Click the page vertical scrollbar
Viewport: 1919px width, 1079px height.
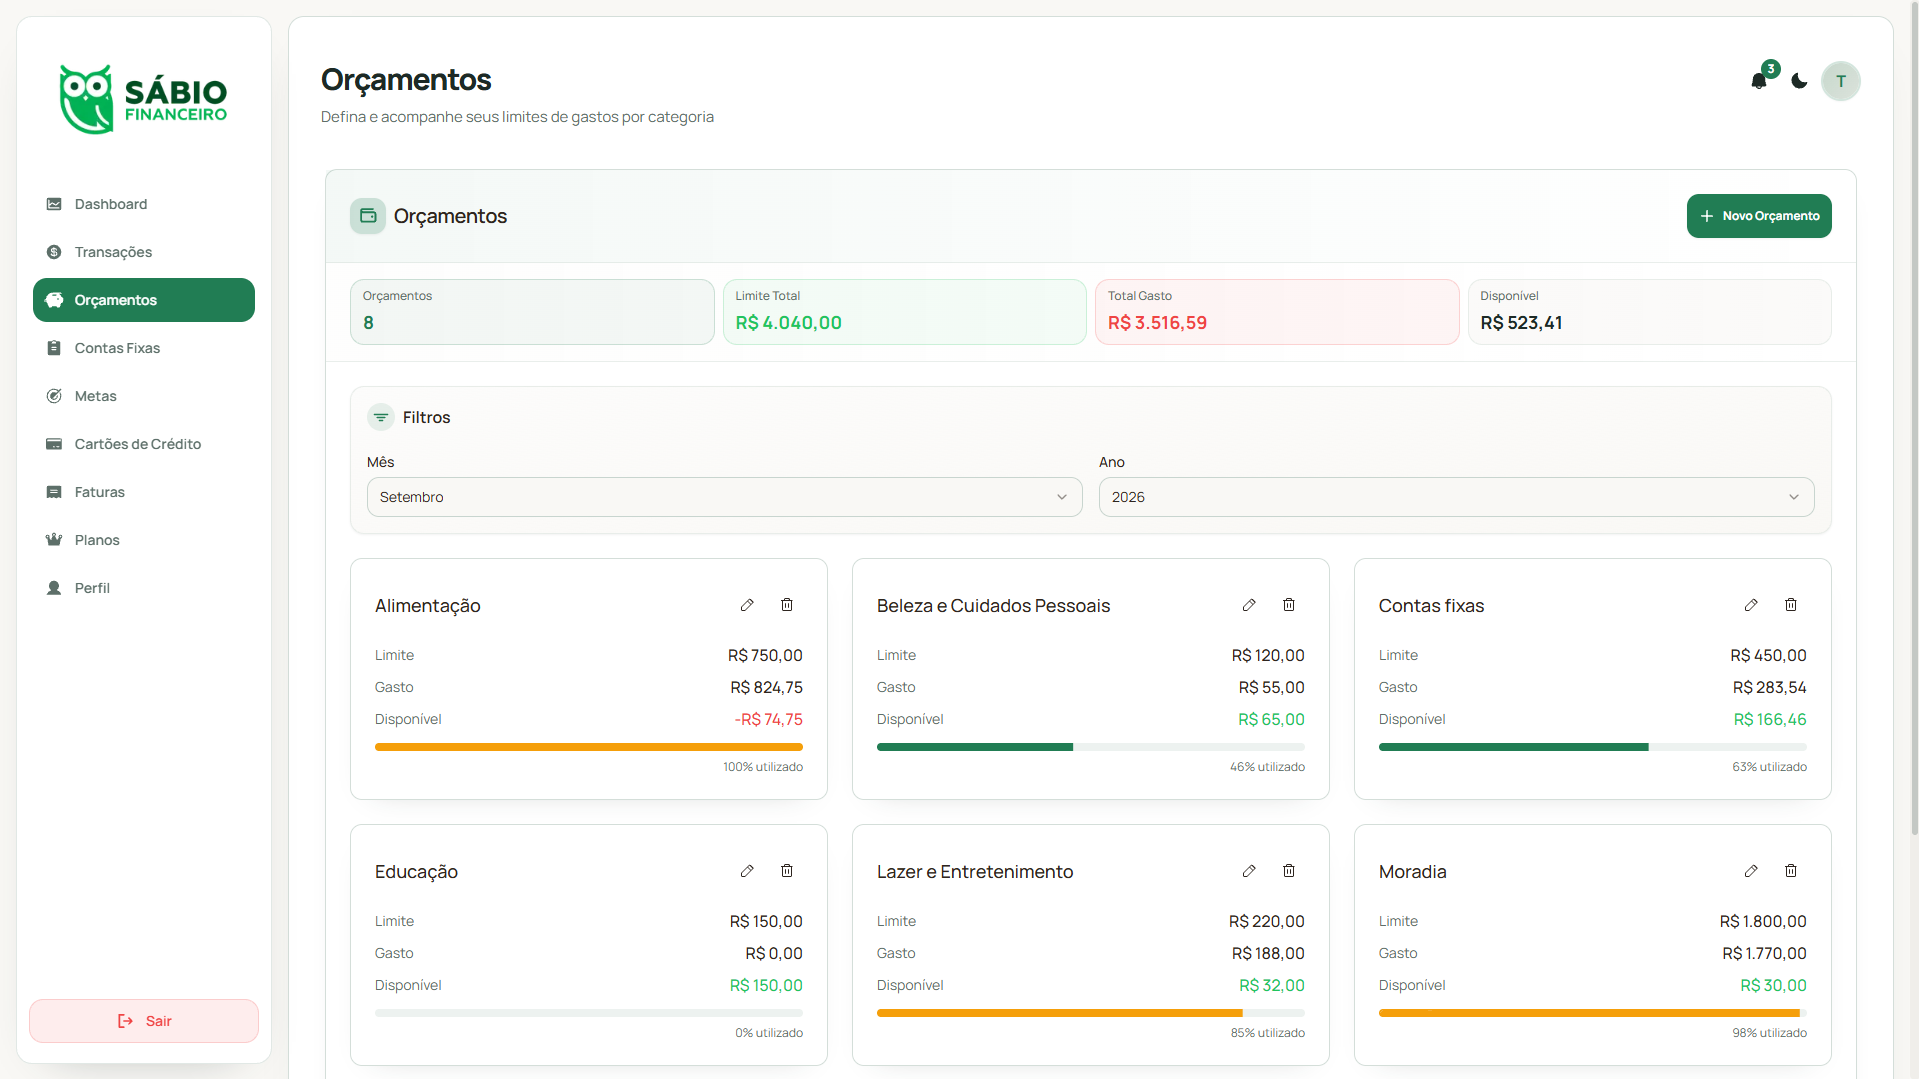point(1914,420)
